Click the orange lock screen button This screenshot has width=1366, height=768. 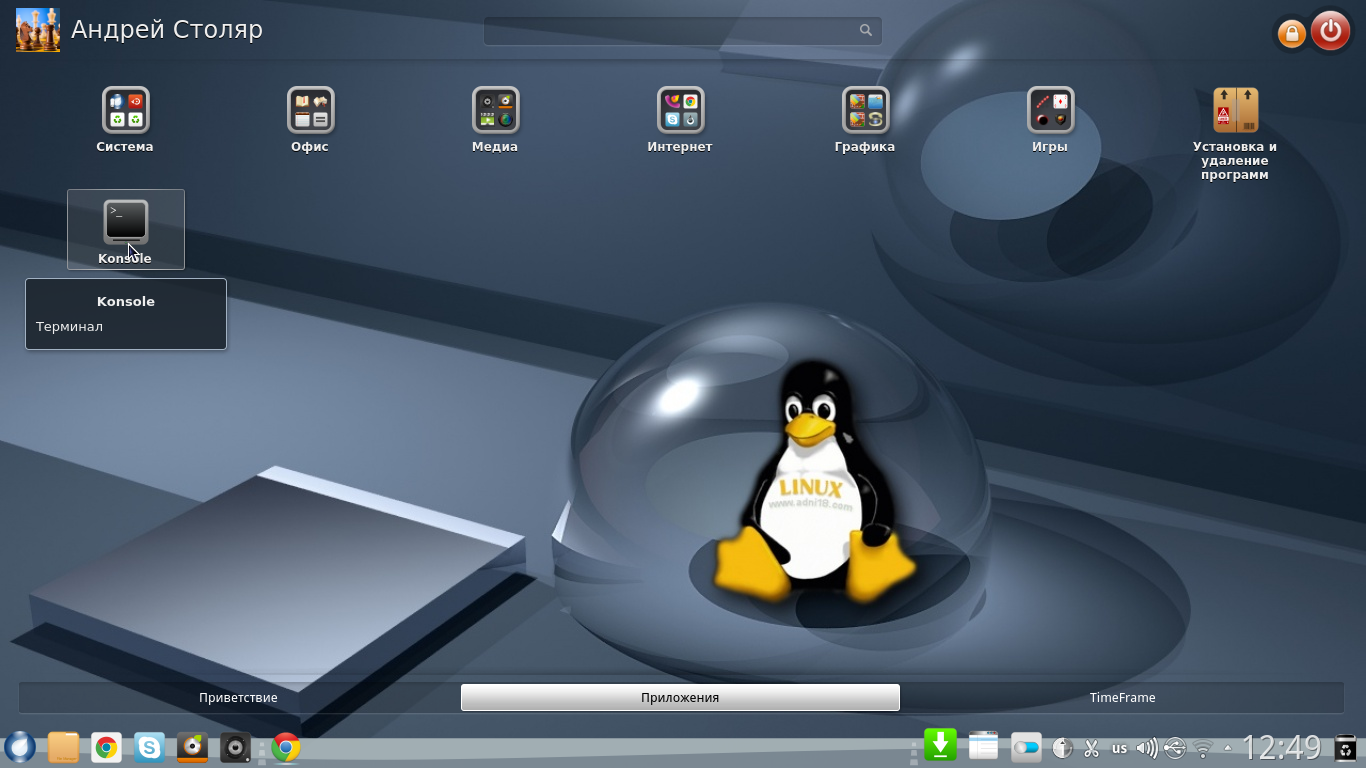pos(1291,34)
